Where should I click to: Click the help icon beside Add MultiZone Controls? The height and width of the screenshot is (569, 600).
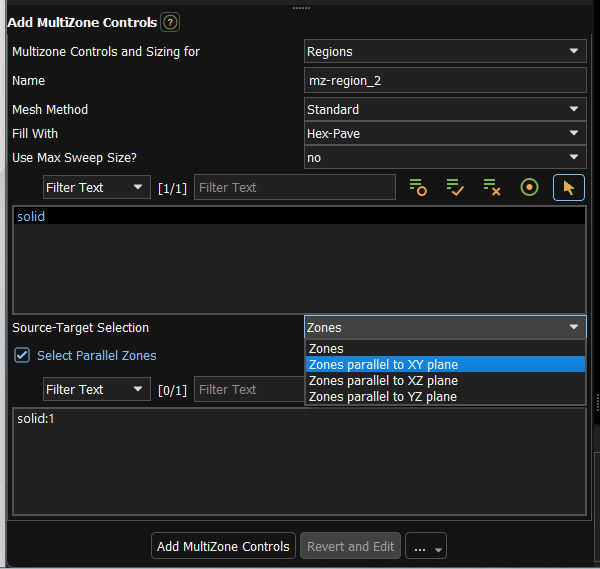[x=171, y=22]
